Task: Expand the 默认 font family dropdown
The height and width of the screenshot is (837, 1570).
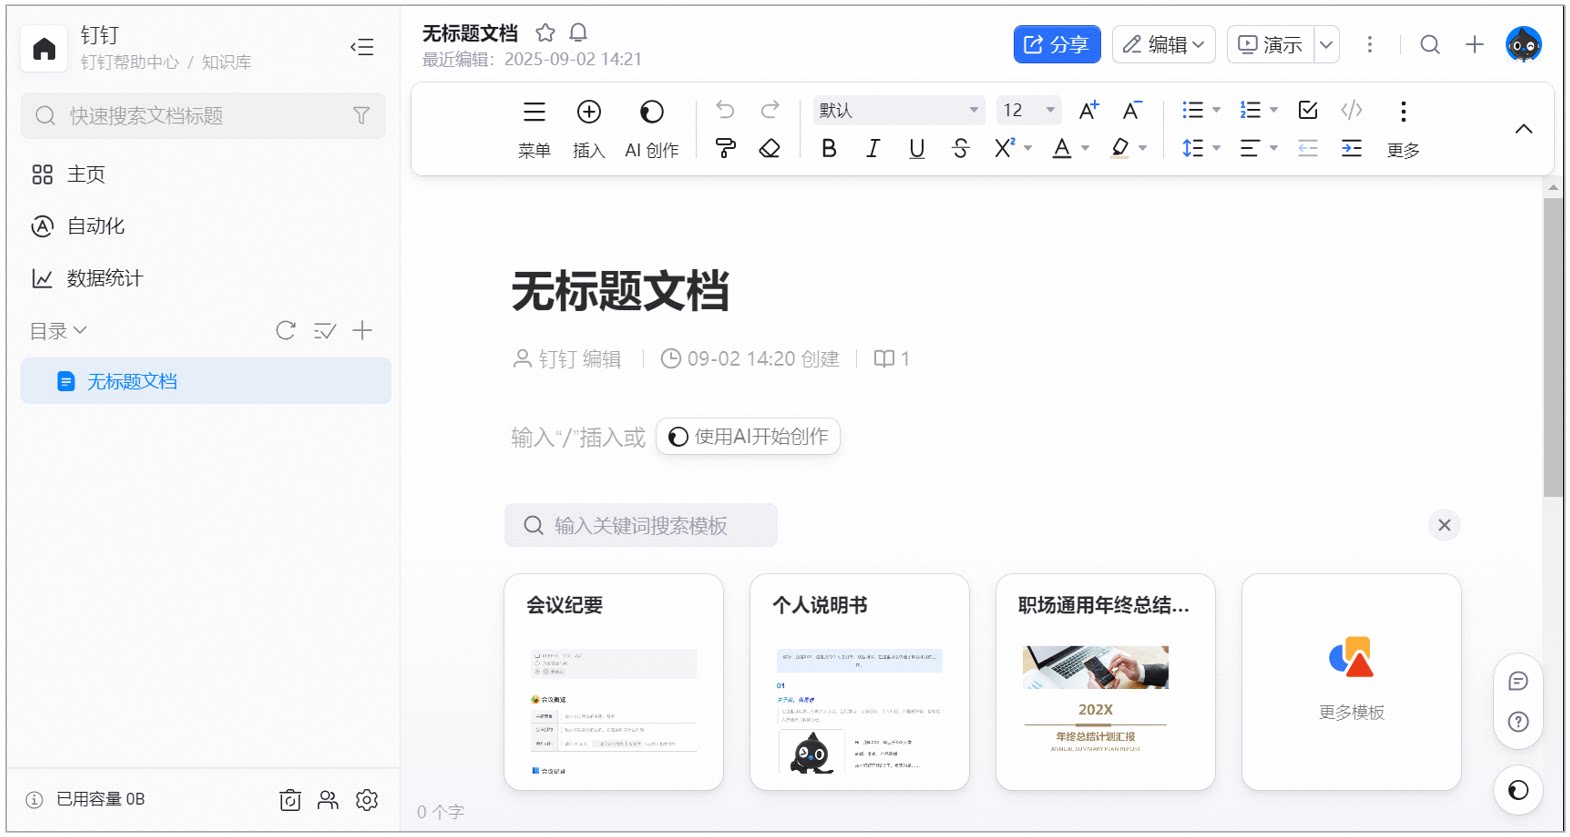Action: [x=898, y=110]
